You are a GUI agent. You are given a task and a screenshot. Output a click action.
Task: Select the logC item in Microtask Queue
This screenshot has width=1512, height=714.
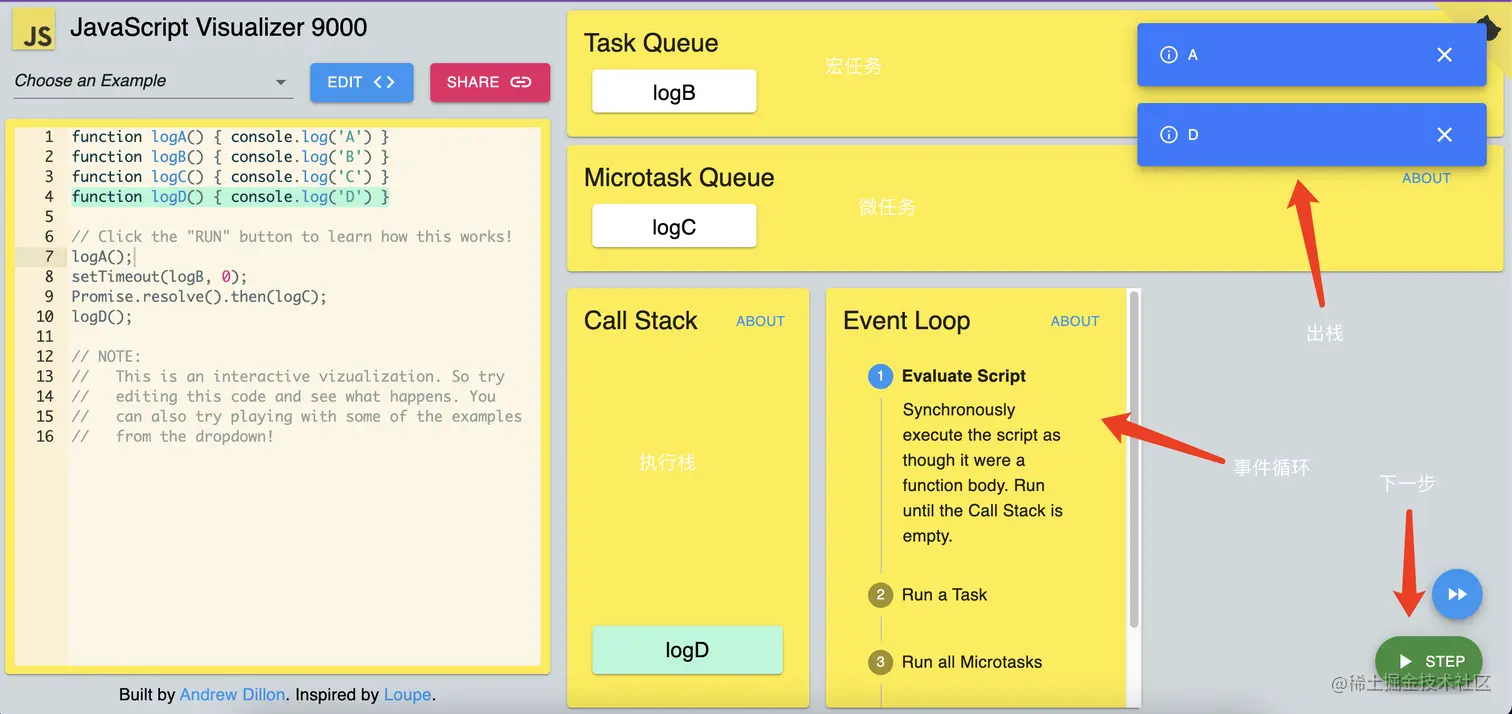click(x=674, y=227)
